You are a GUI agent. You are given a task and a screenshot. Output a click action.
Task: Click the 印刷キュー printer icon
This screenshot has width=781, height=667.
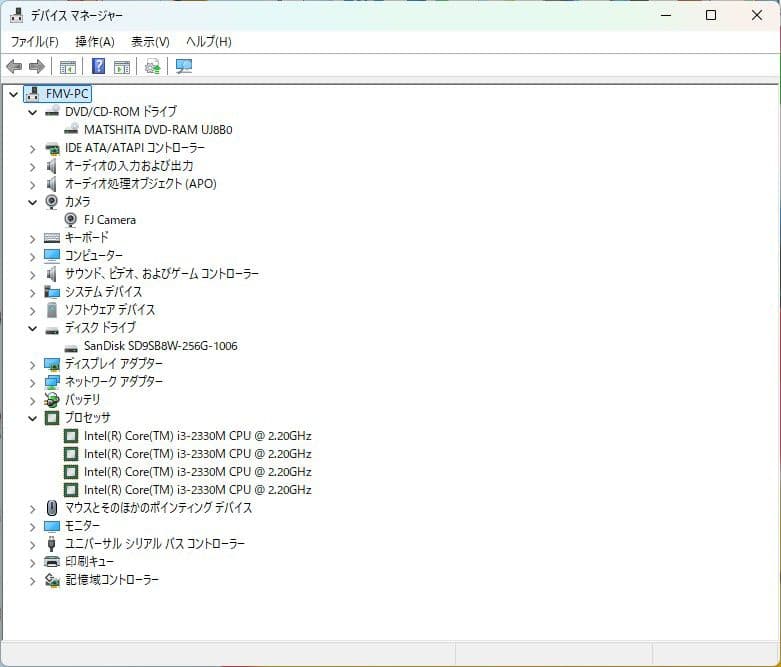pyautogui.click(x=52, y=562)
